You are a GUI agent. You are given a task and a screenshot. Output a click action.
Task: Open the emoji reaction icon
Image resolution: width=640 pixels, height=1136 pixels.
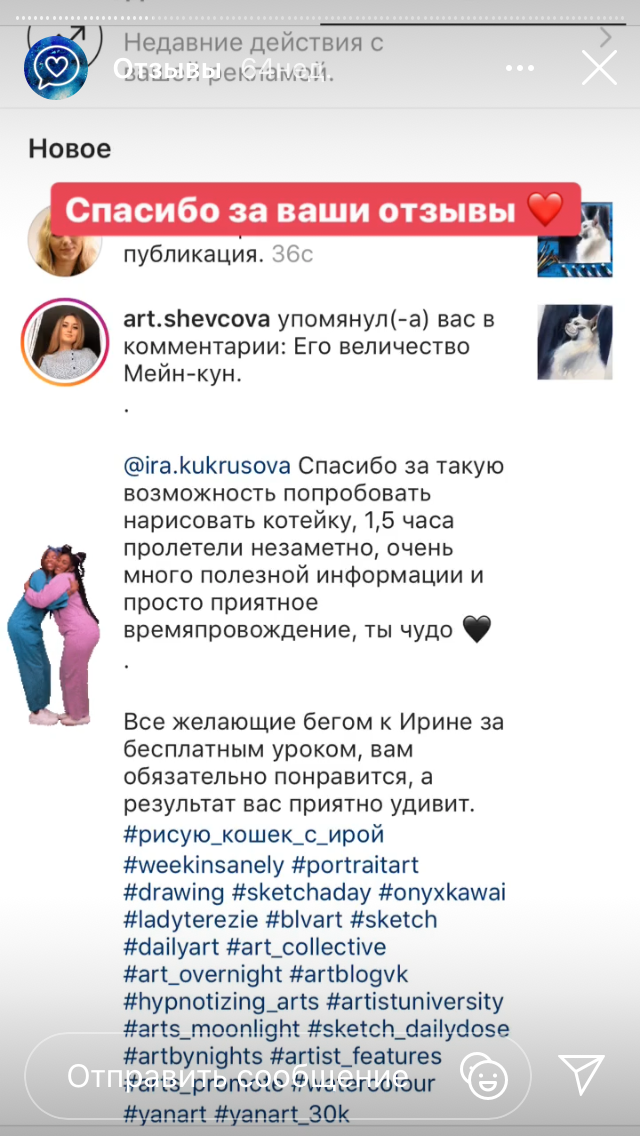484,1075
